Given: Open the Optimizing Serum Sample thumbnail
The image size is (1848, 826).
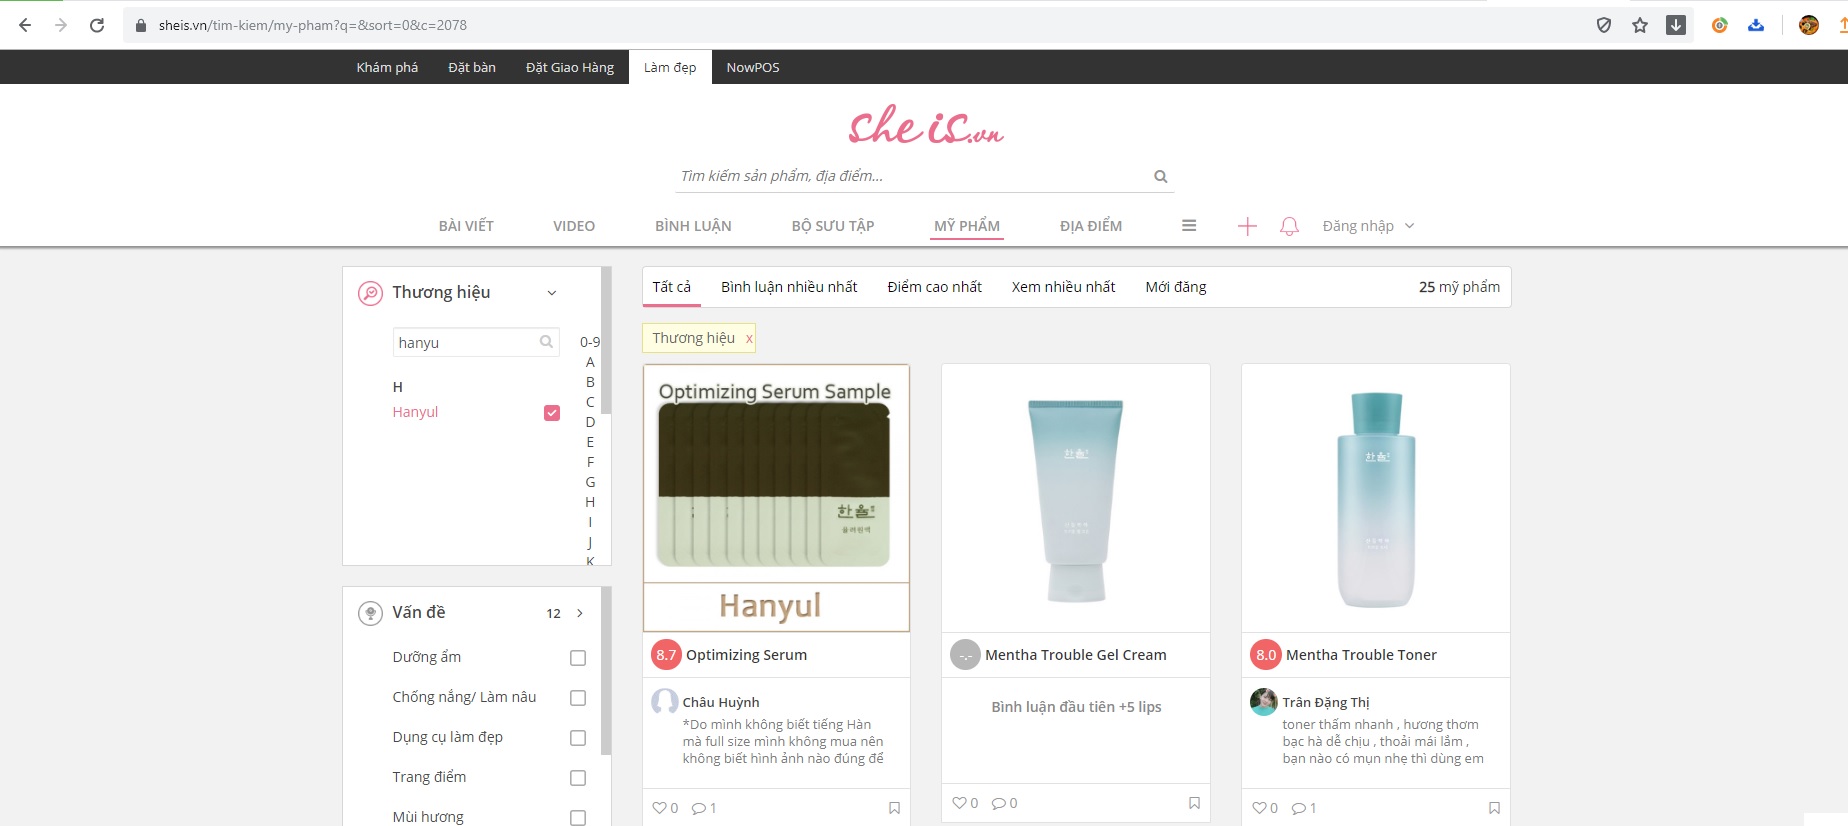Looking at the screenshot, I should [x=776, y=498].
